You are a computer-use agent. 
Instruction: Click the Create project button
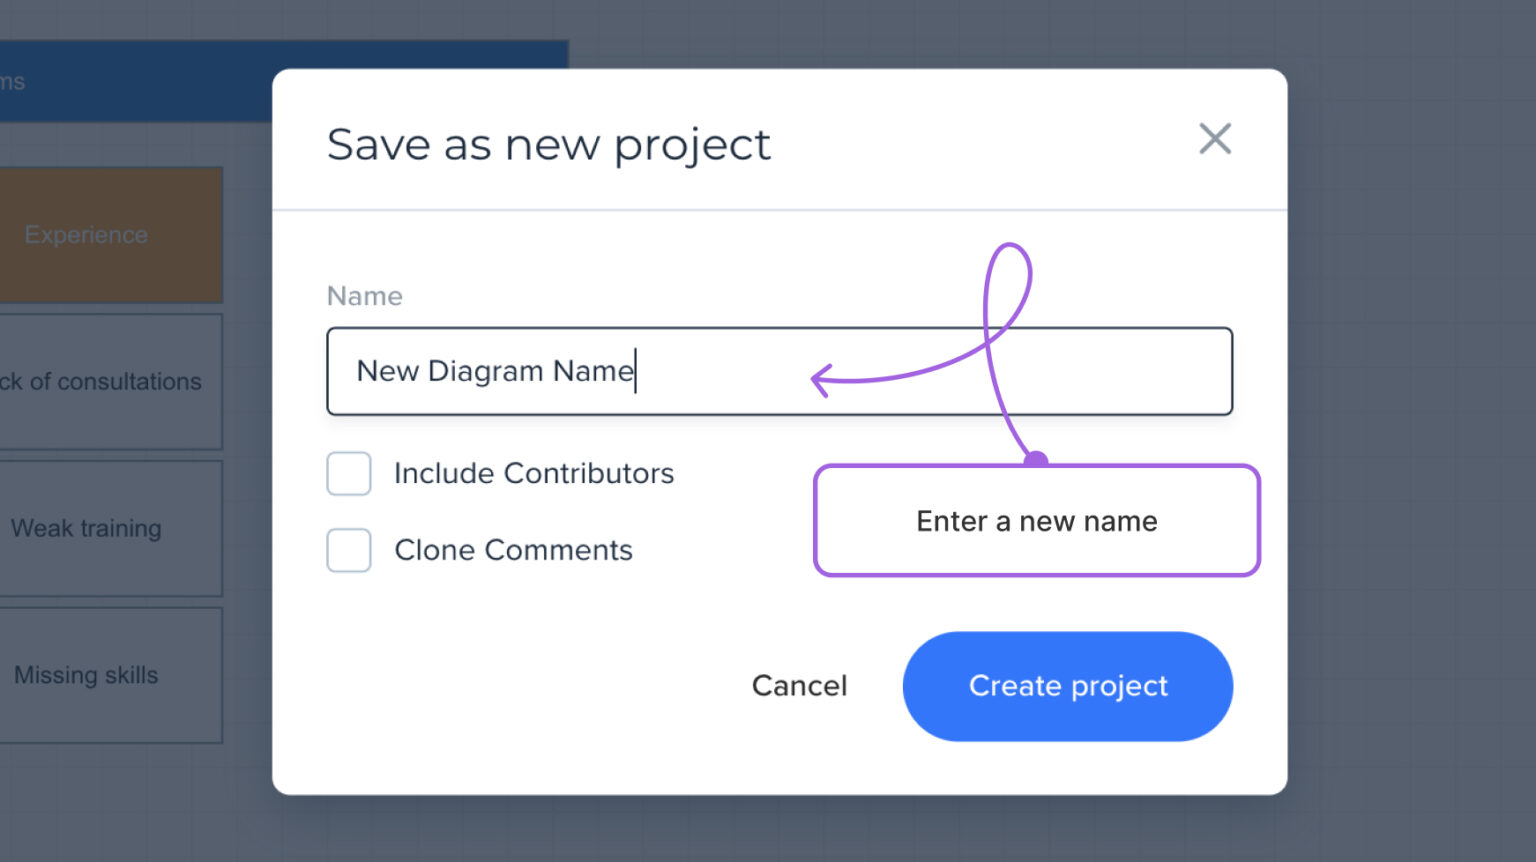pos(1067,686)
